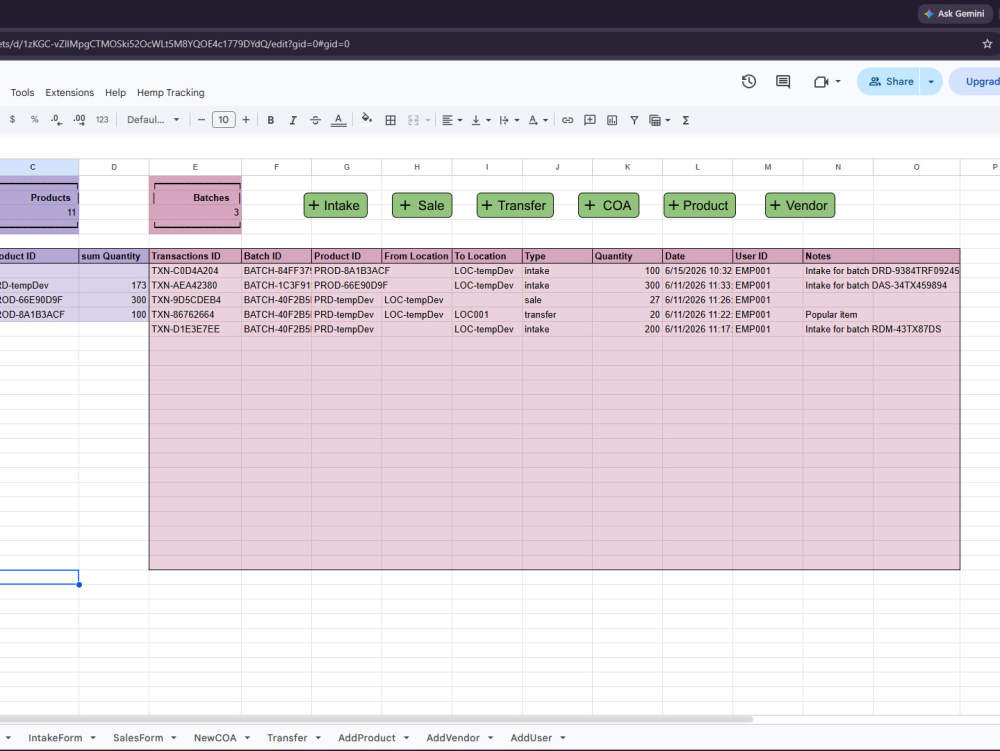
Task: Create a filter with funnel icon
Action: tap(635, 120)
